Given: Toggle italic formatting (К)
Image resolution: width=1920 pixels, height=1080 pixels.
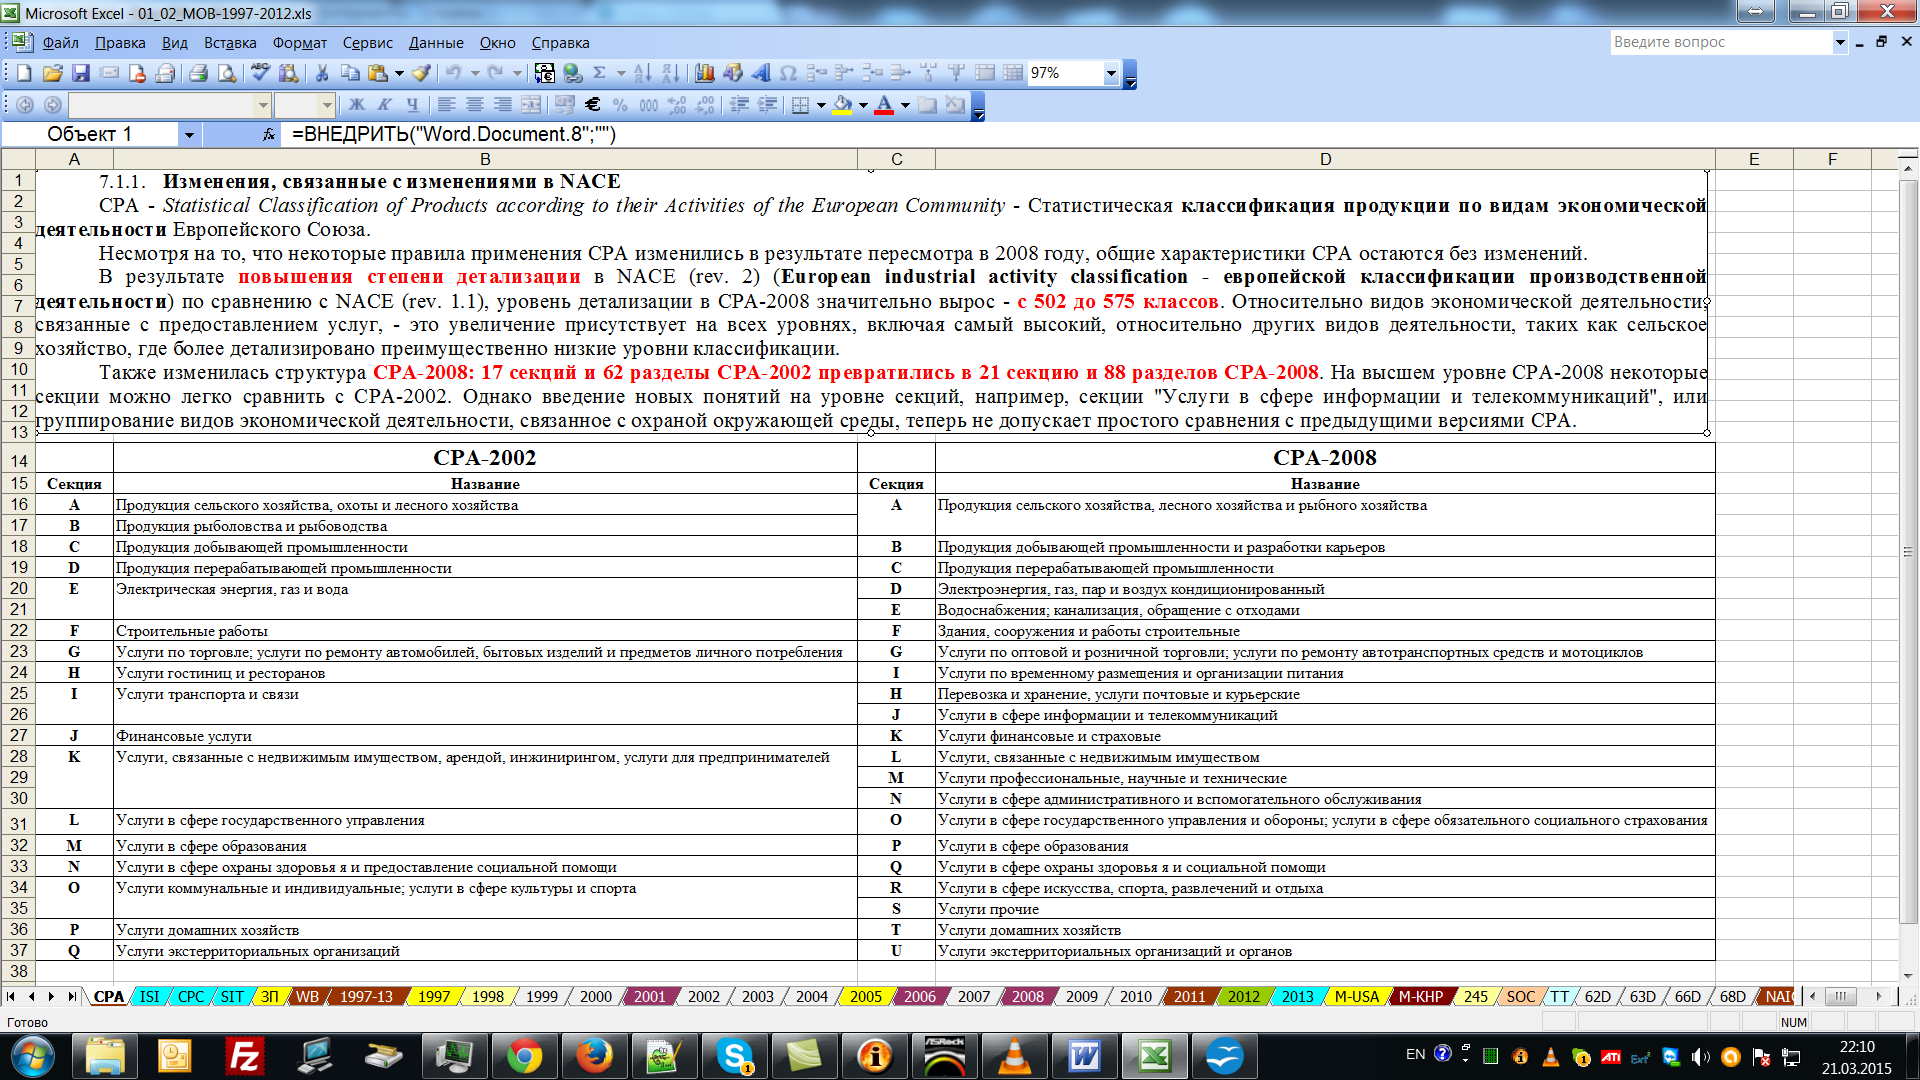Looking at the screenshot, I should tap(384, 105).
